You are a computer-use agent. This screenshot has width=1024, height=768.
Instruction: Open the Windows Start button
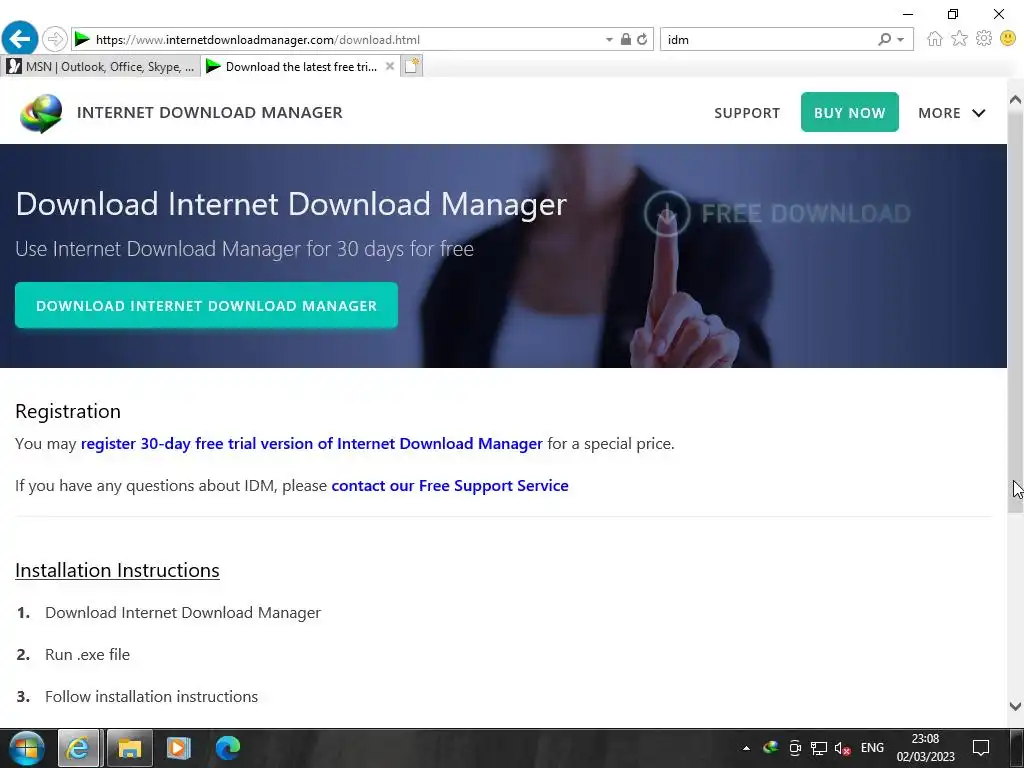(27, 748)
